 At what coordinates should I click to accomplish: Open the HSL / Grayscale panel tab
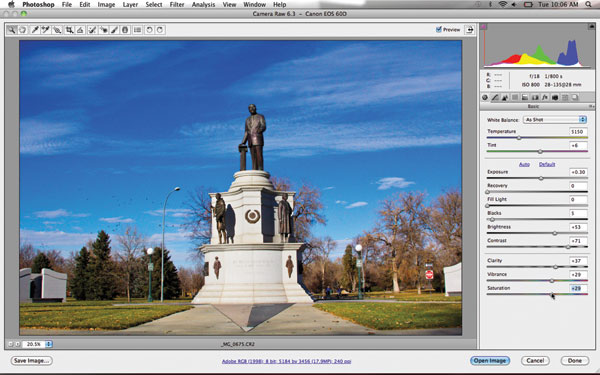(x=515, y=97)
